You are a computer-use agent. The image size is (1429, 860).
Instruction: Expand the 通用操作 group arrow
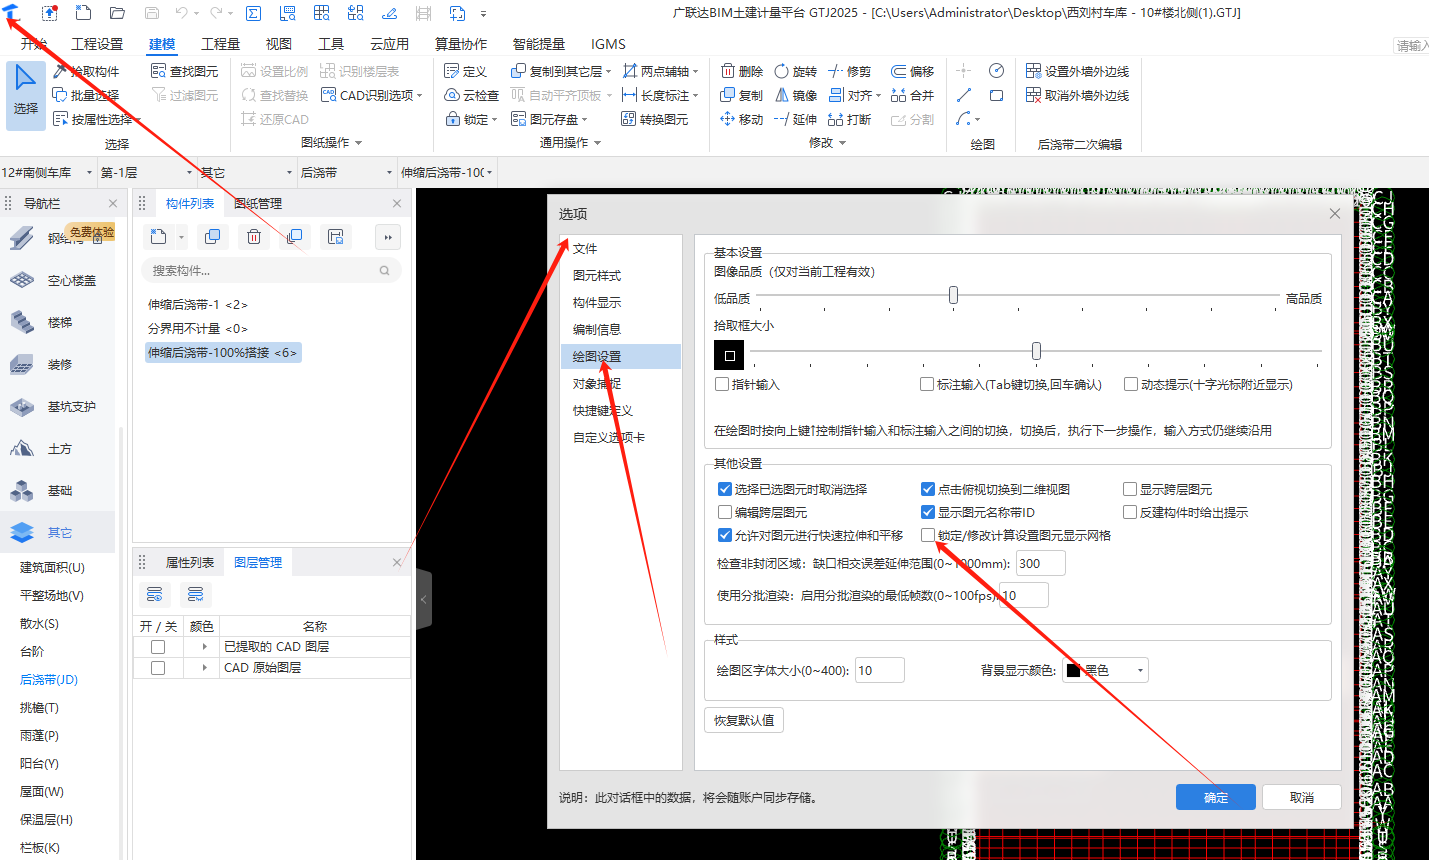(x=598, y=143)
